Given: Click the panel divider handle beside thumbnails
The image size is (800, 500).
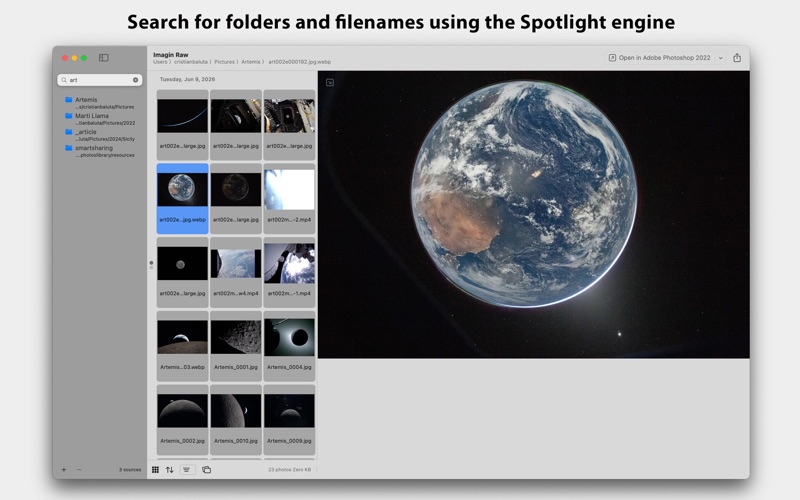Looking at the screenshot, I should coord(151,265).
